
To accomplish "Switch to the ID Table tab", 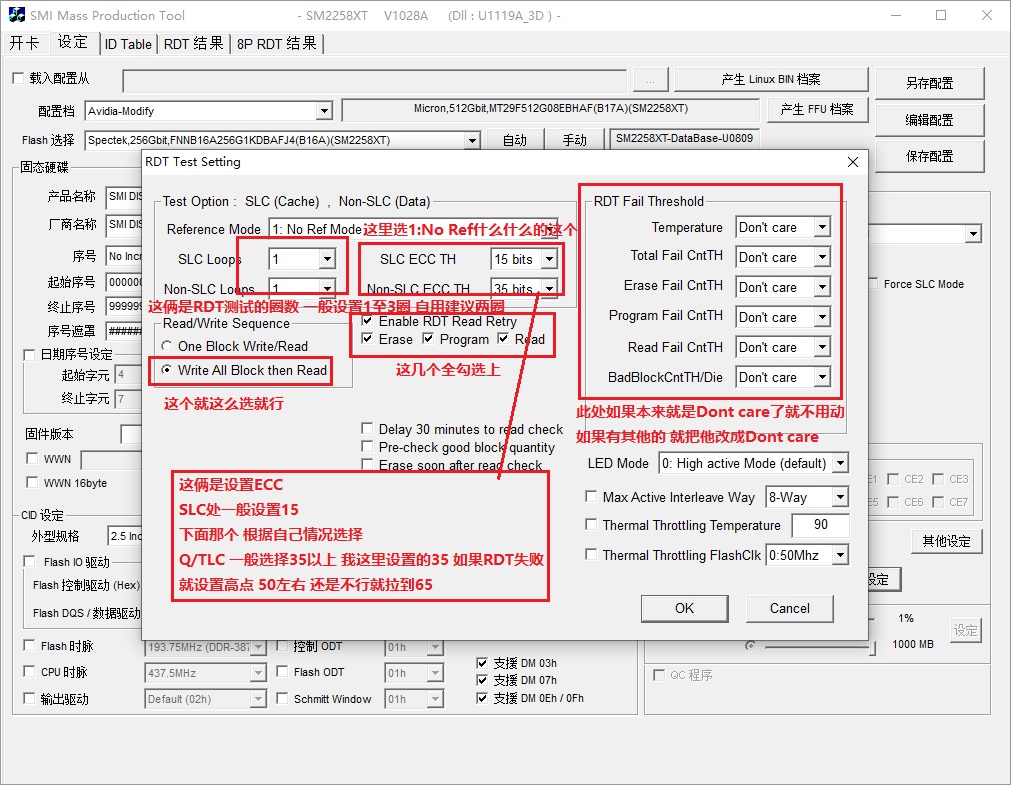I will 128,44.
